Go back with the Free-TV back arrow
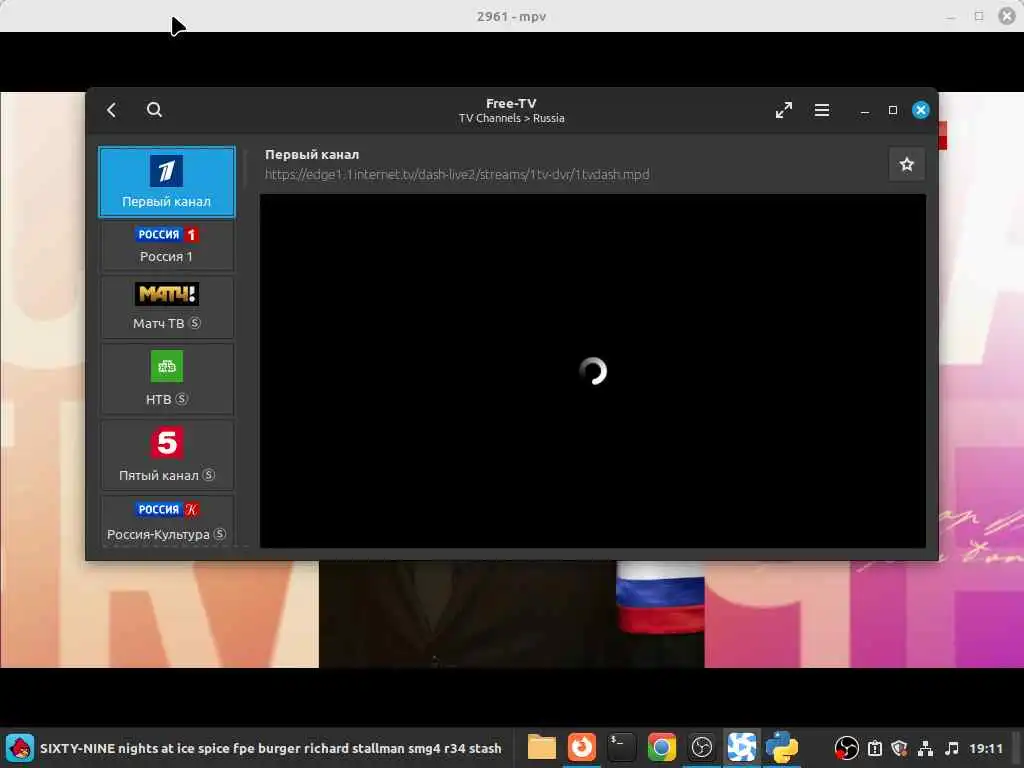This screenshot has width=1024, height=768. pos(112,110)
